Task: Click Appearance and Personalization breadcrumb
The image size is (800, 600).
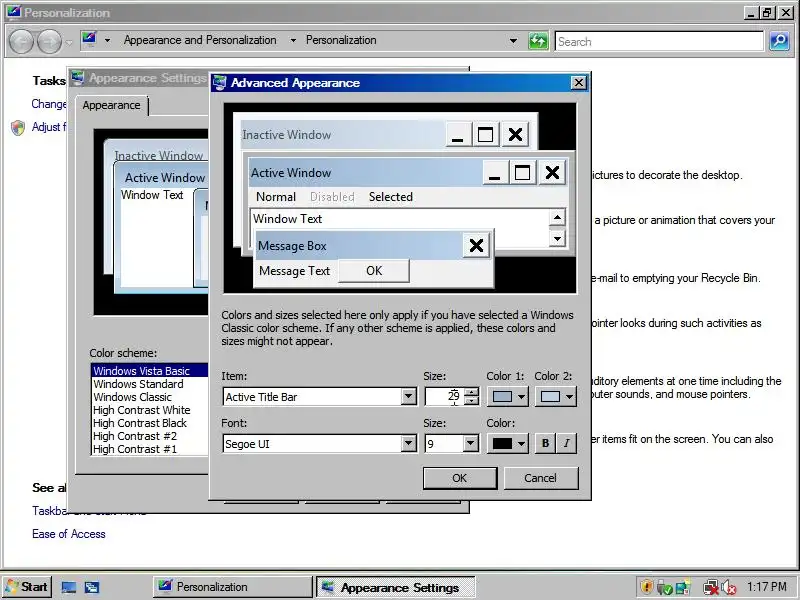Action: click(x=200, y=40)
